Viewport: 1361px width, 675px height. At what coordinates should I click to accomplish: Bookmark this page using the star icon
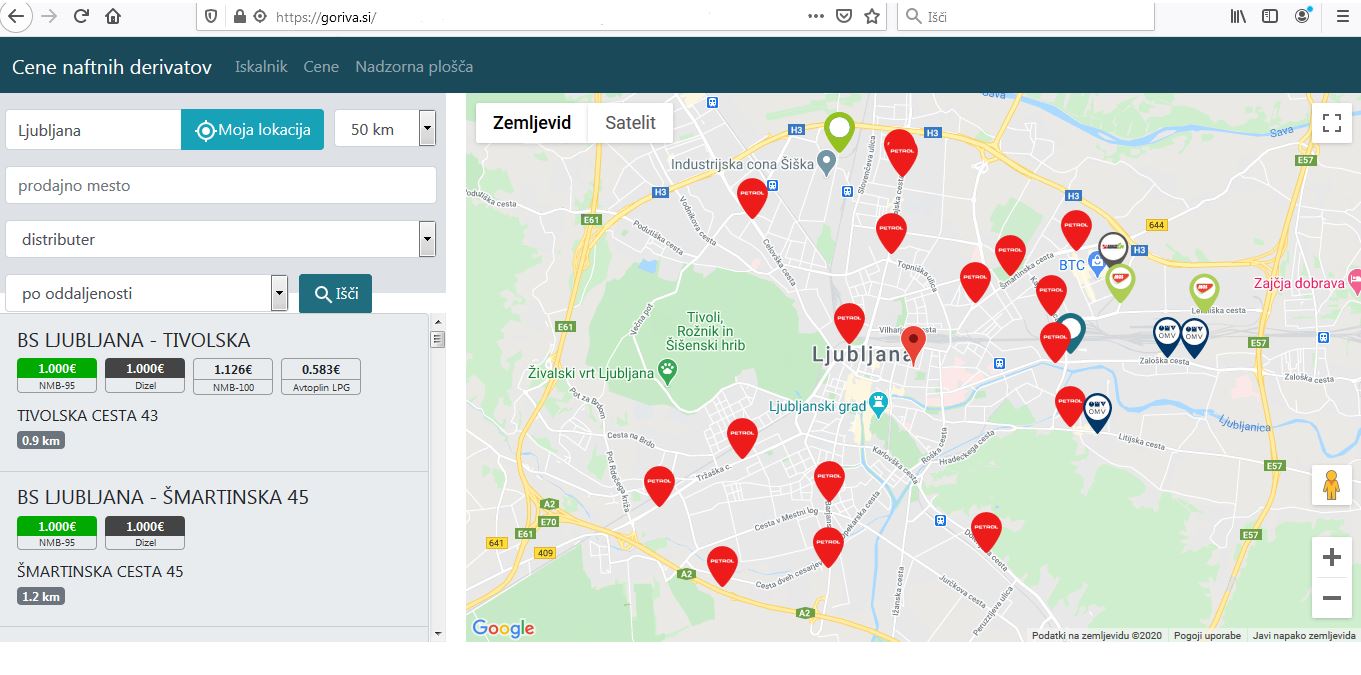point(872,16)
